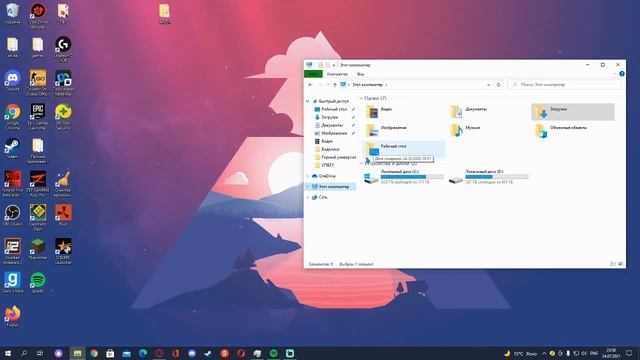Open Локальный диск (C:) drive
The width and height of the screenshot is (640, 360).
point(403,177)
